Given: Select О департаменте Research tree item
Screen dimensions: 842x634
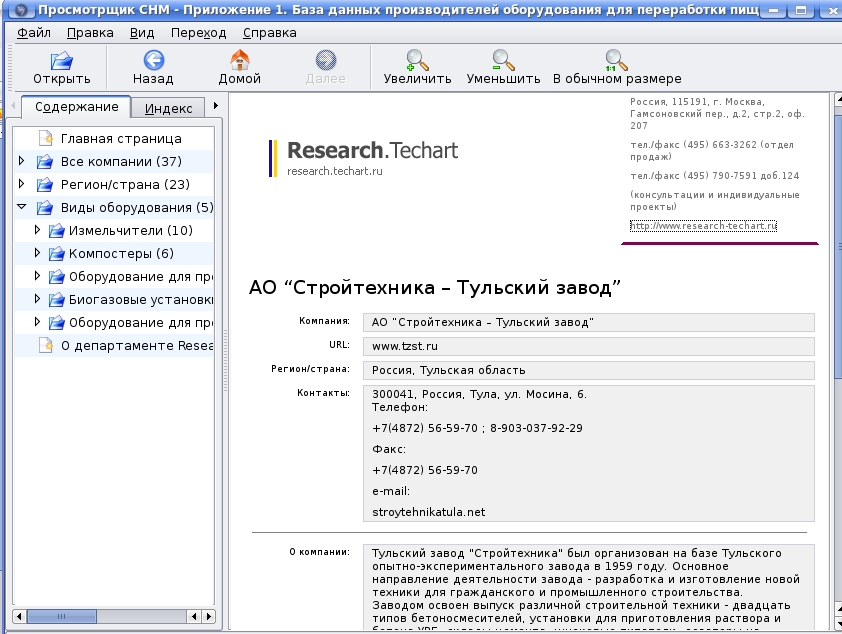Looking at the screenshot, I should (137, 346).
